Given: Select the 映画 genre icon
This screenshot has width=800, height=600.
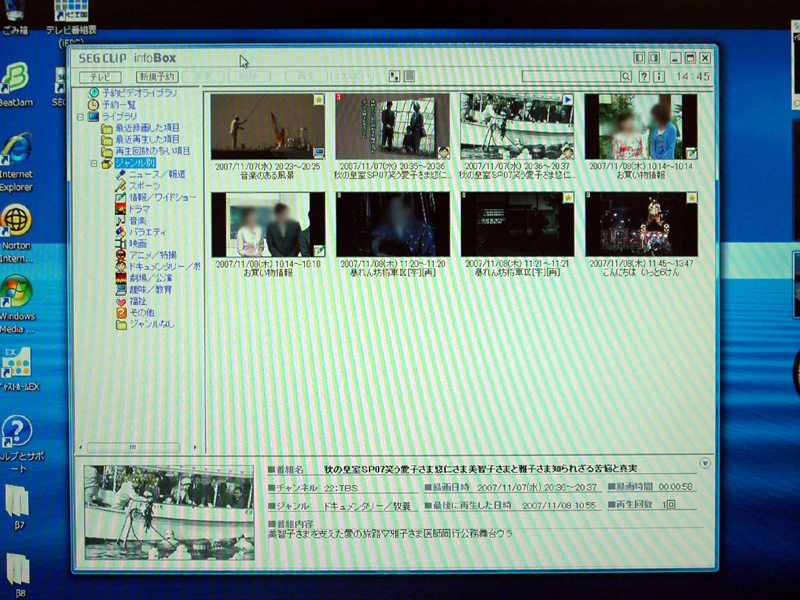Looking at the screenshot, I should [121, 243].
